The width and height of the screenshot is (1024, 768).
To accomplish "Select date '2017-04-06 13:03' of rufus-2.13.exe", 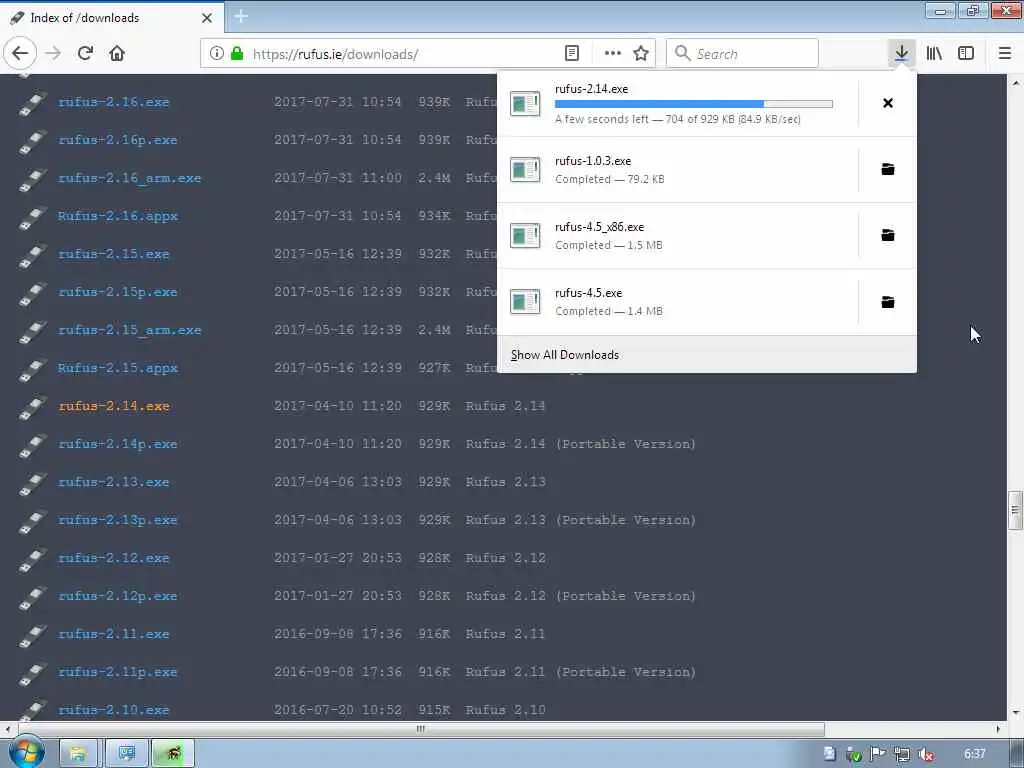I will (338, 482).
